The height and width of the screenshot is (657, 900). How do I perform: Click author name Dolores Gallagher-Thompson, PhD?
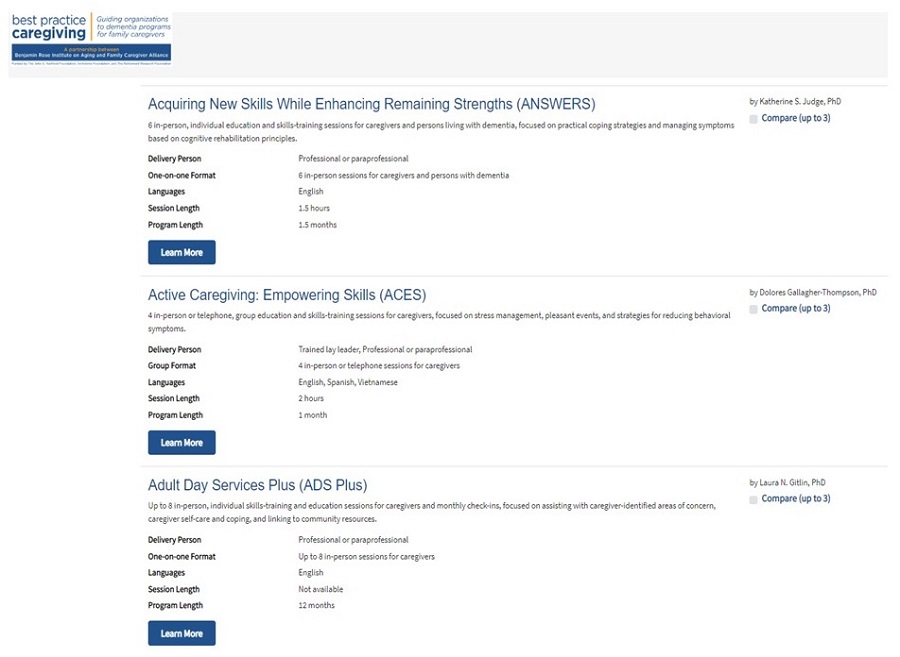(x=812, y=293)
